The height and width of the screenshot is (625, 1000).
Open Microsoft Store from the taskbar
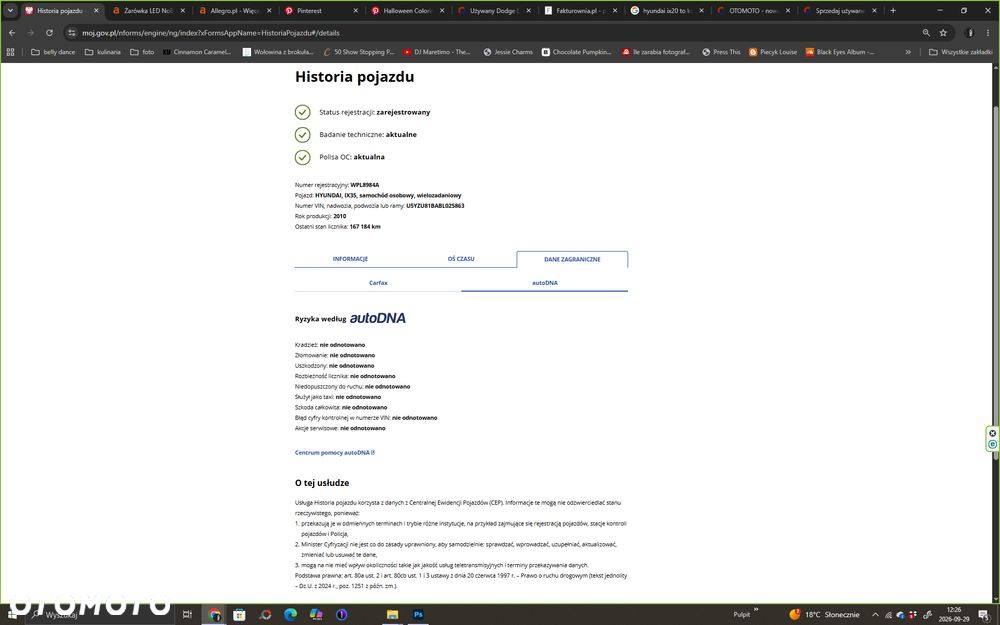(239, 614)
